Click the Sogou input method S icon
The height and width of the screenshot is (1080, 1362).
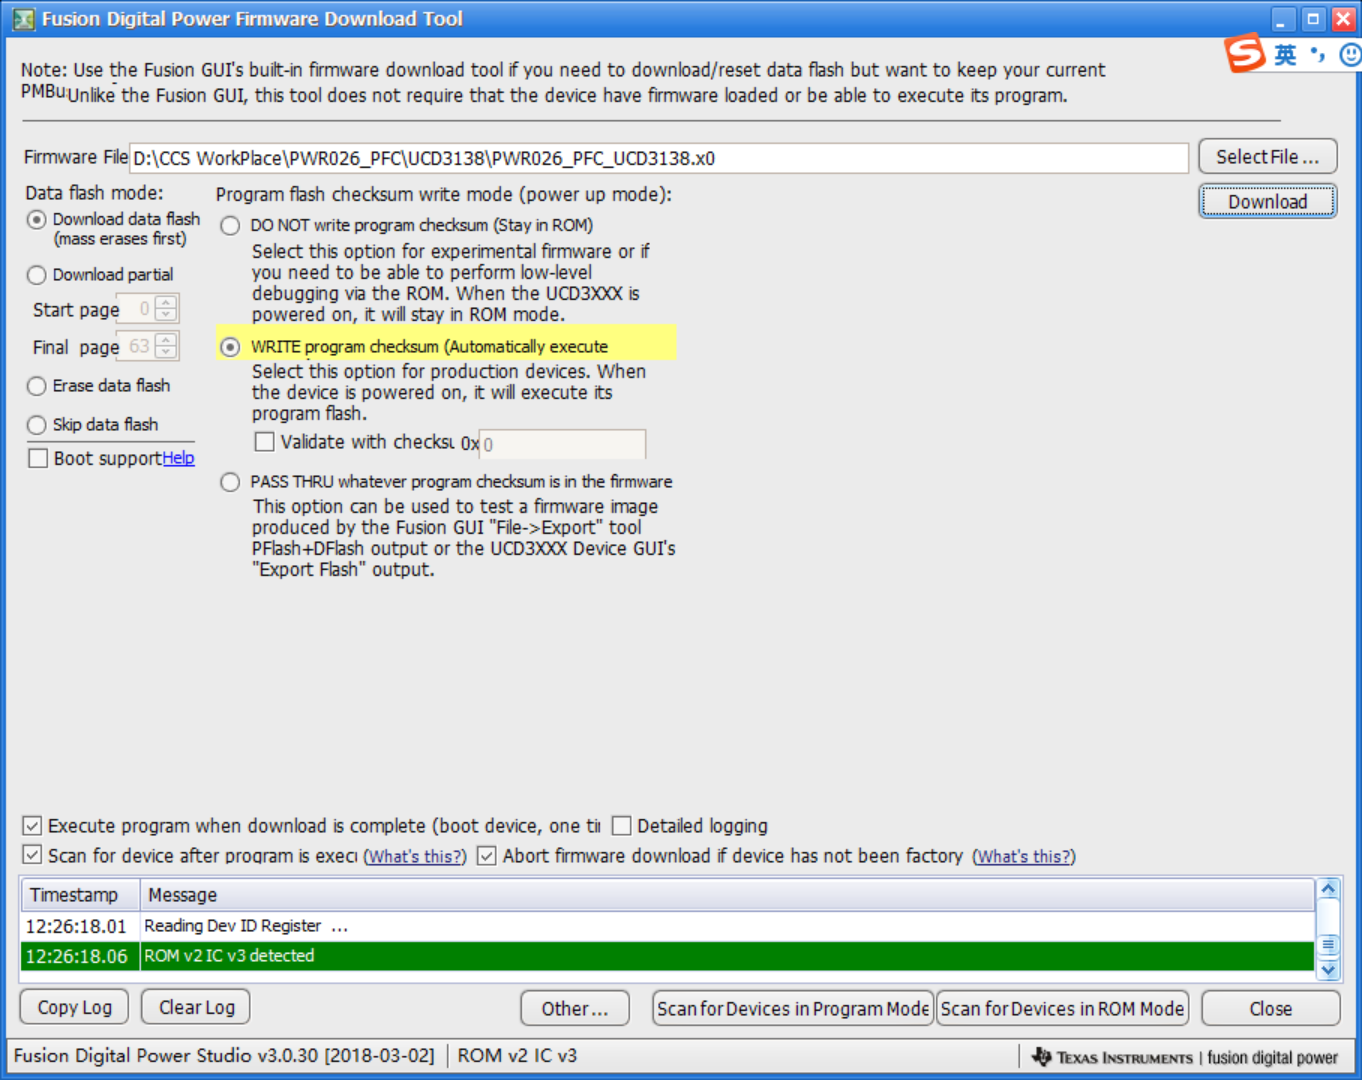pos(1245,53)
